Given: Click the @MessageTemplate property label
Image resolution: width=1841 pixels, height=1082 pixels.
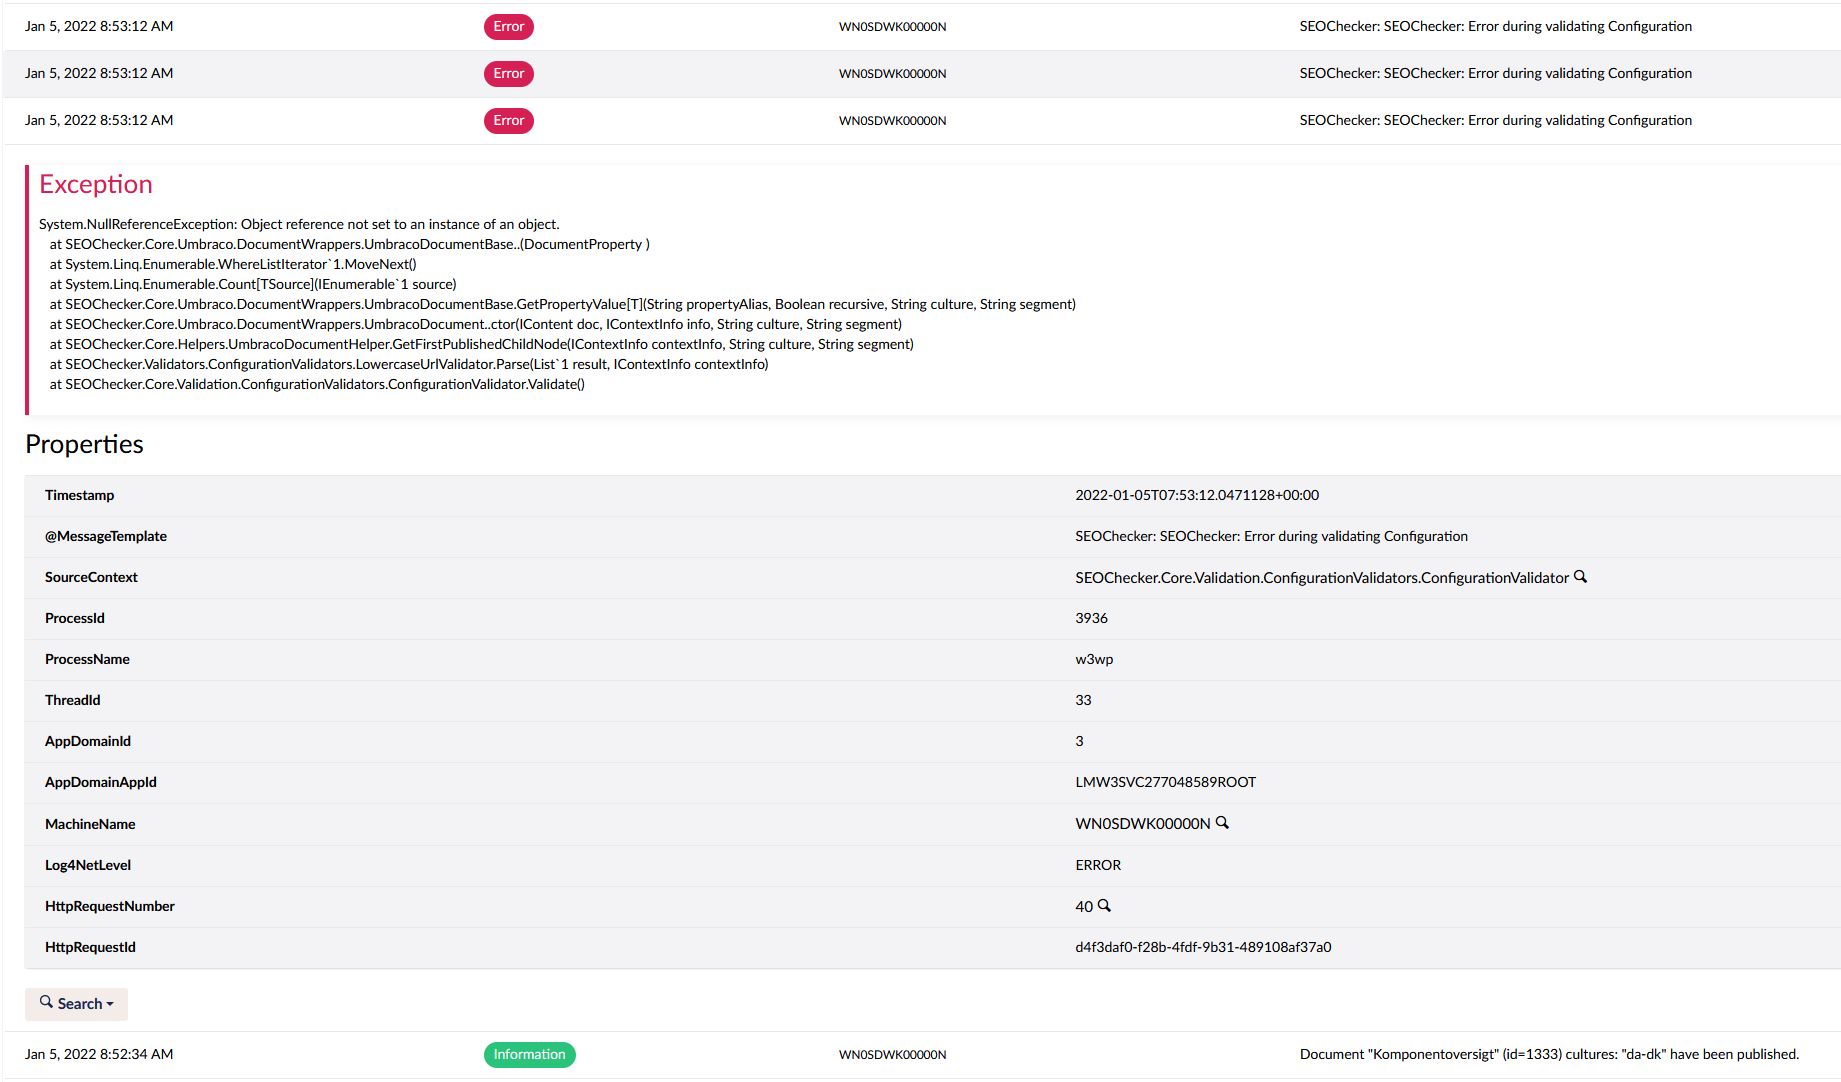Looking at the screenshot, I should click(106, 536).
